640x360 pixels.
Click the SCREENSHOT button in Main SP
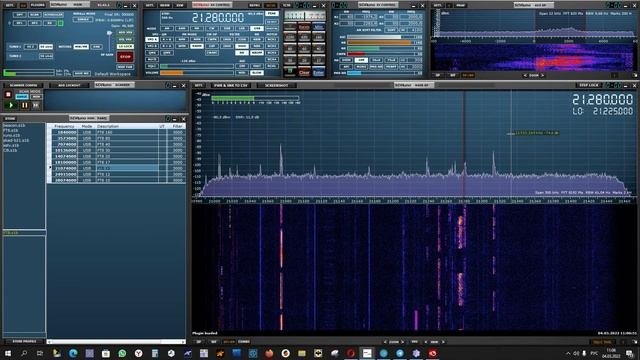click(276, 85)
